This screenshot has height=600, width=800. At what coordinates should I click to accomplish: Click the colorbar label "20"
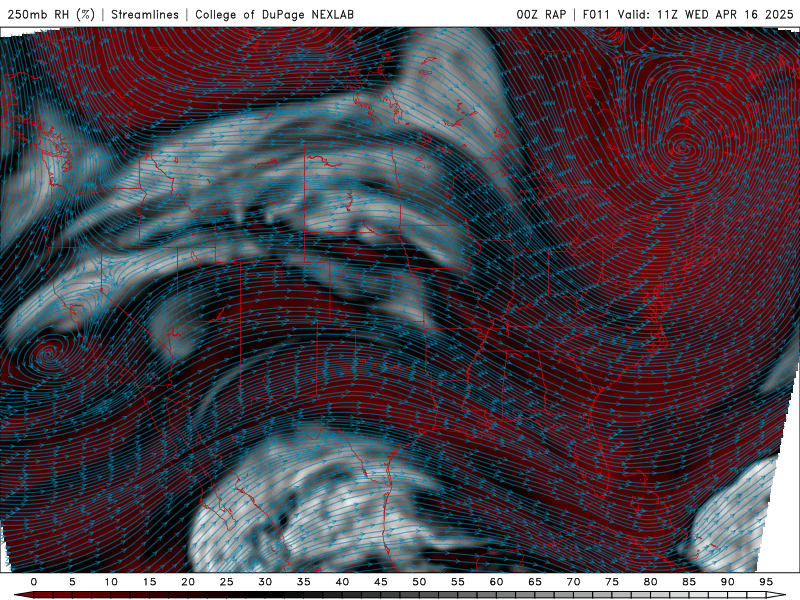(188, 582)
